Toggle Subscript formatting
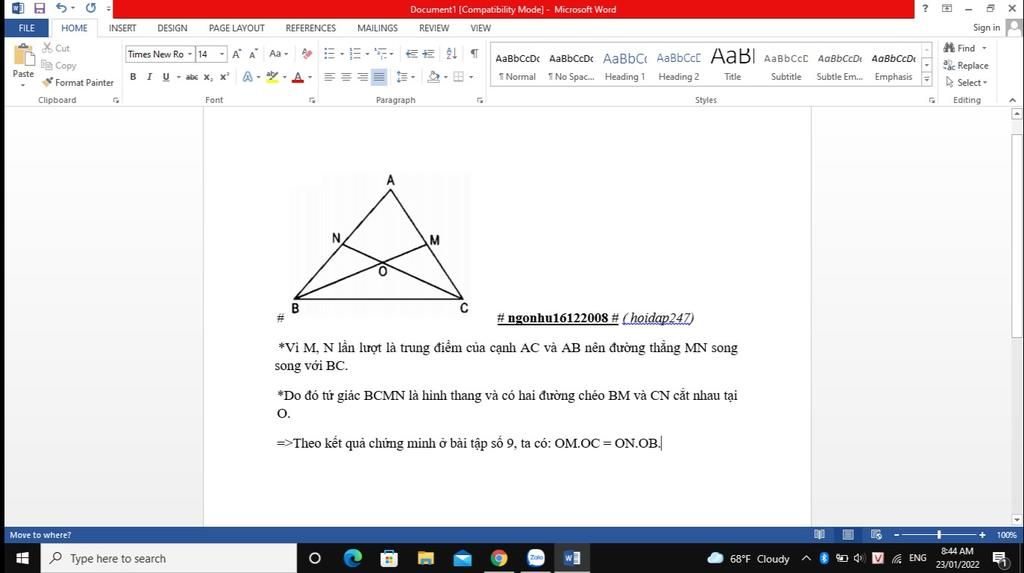The width and height of the screenshot is (1024, 573). point(208,77)
